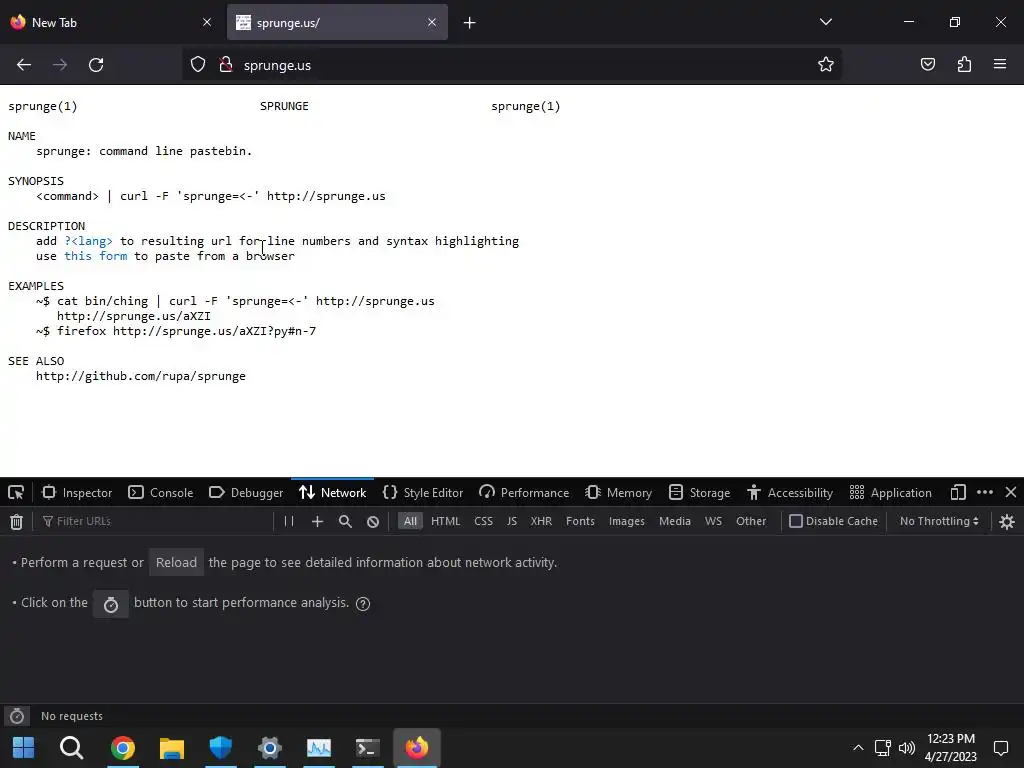
Task: Open the Firefox application menu
Action: (x=1000, y=65)
